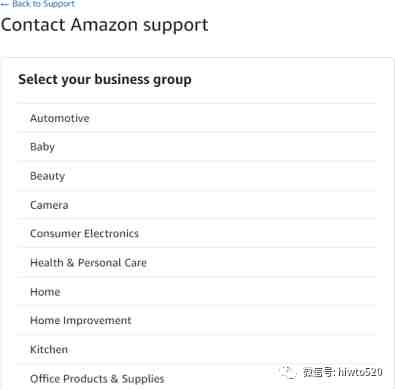Select Beauty from the list
Viewport: 395px width, 390px height.
pyautogui.click(x=196, y=176)
